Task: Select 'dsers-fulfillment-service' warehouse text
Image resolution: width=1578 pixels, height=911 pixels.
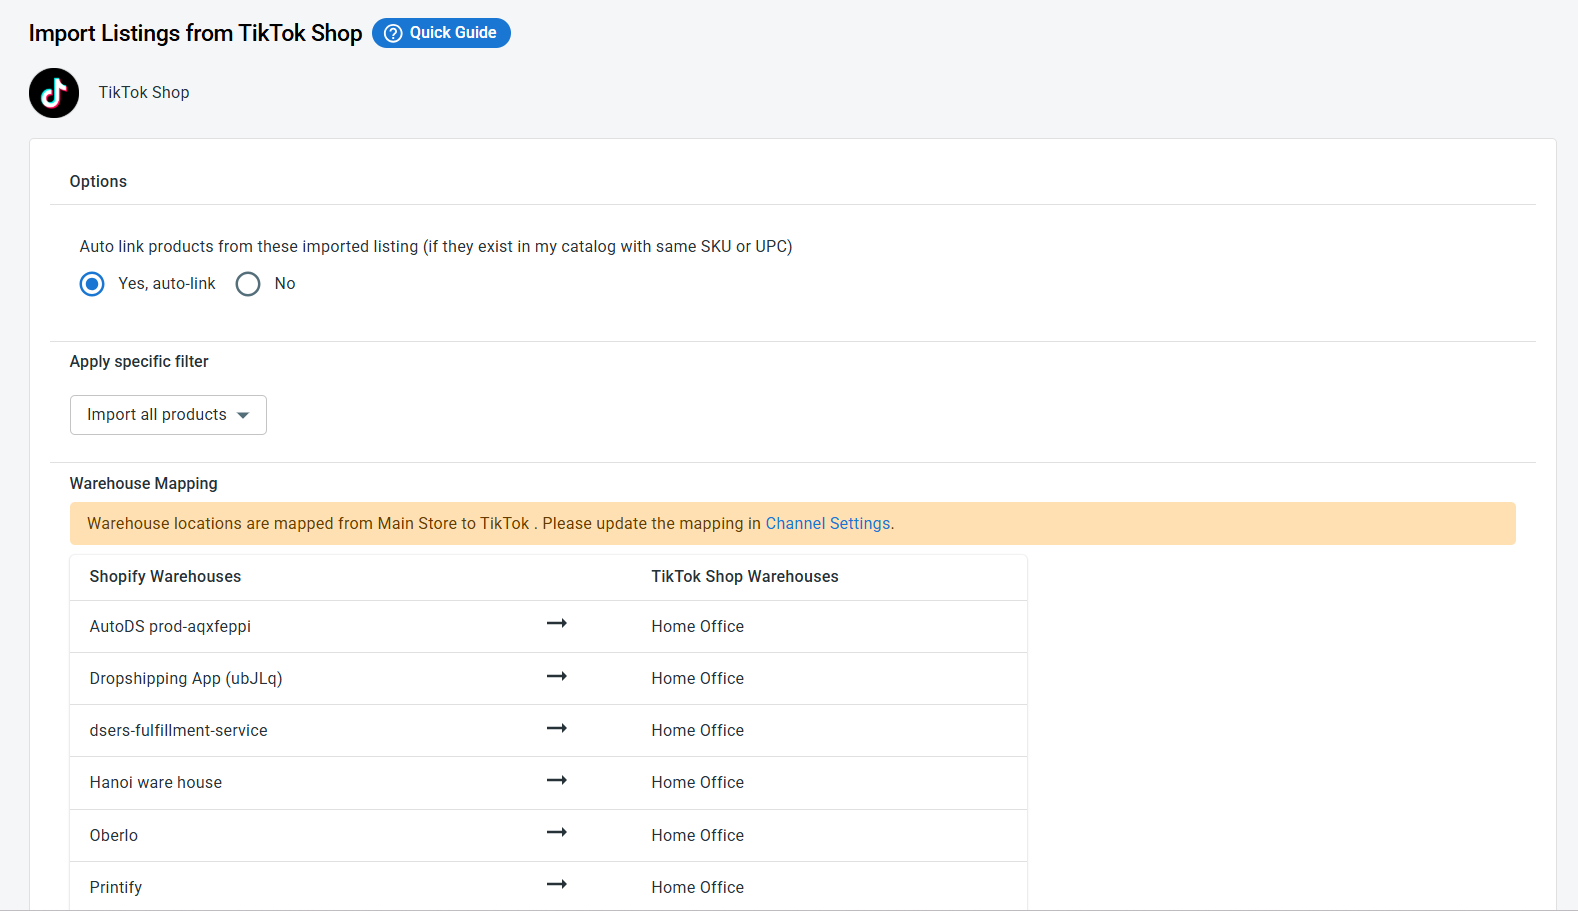Action: 178,731
